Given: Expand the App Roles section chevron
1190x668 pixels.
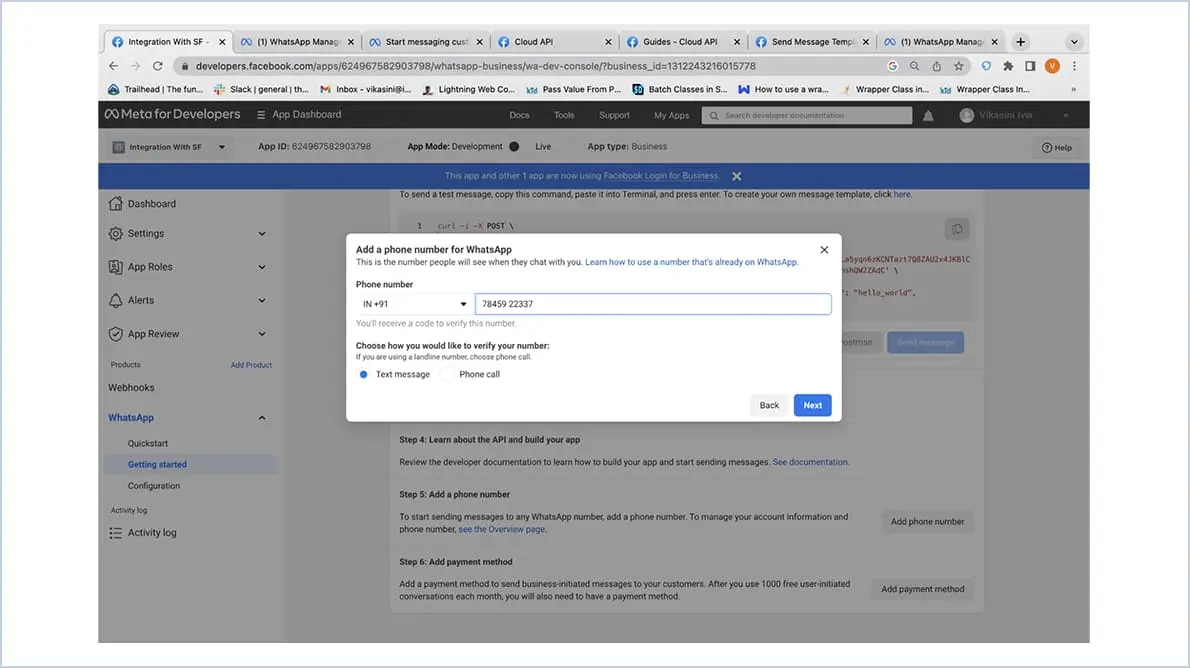Looking at the screenshot, I should coord(262,267).
